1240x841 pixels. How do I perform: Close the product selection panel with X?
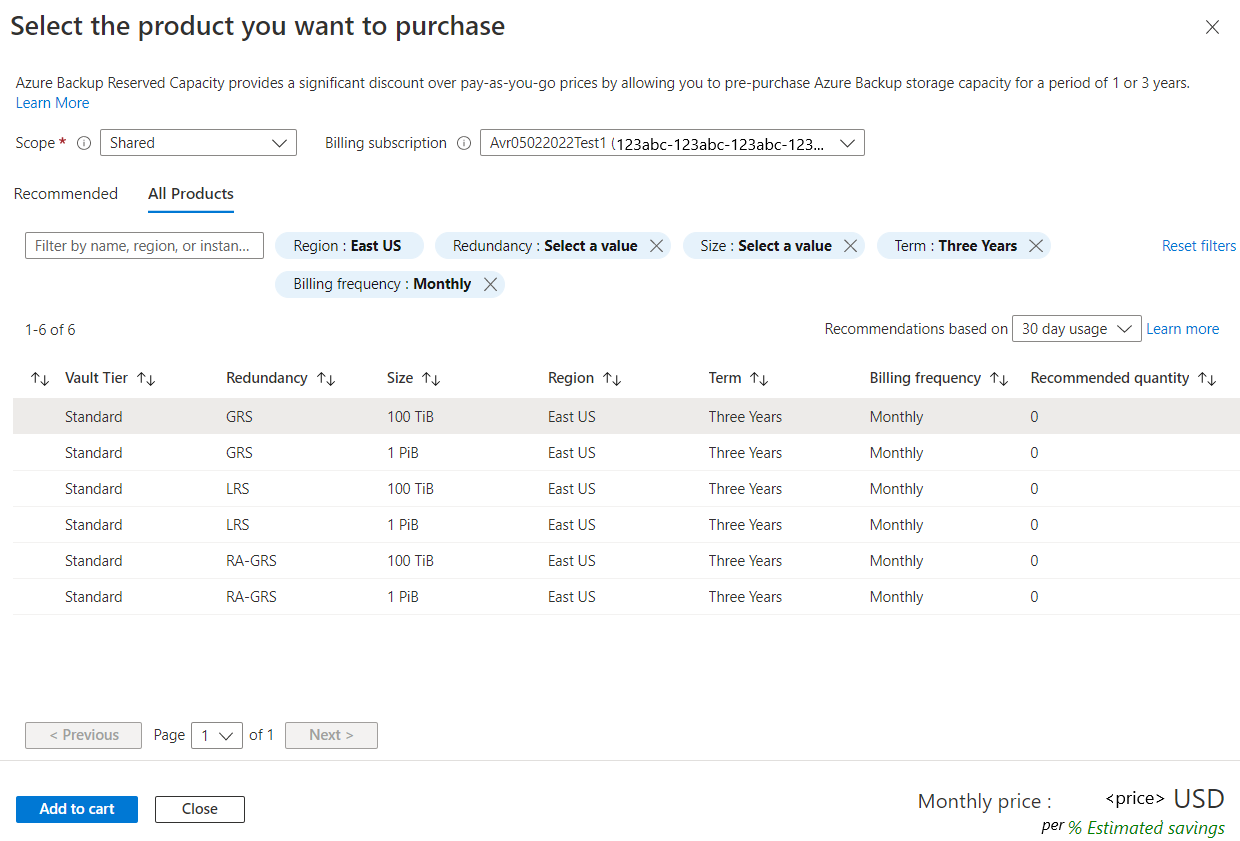[x=1212, y=28]
